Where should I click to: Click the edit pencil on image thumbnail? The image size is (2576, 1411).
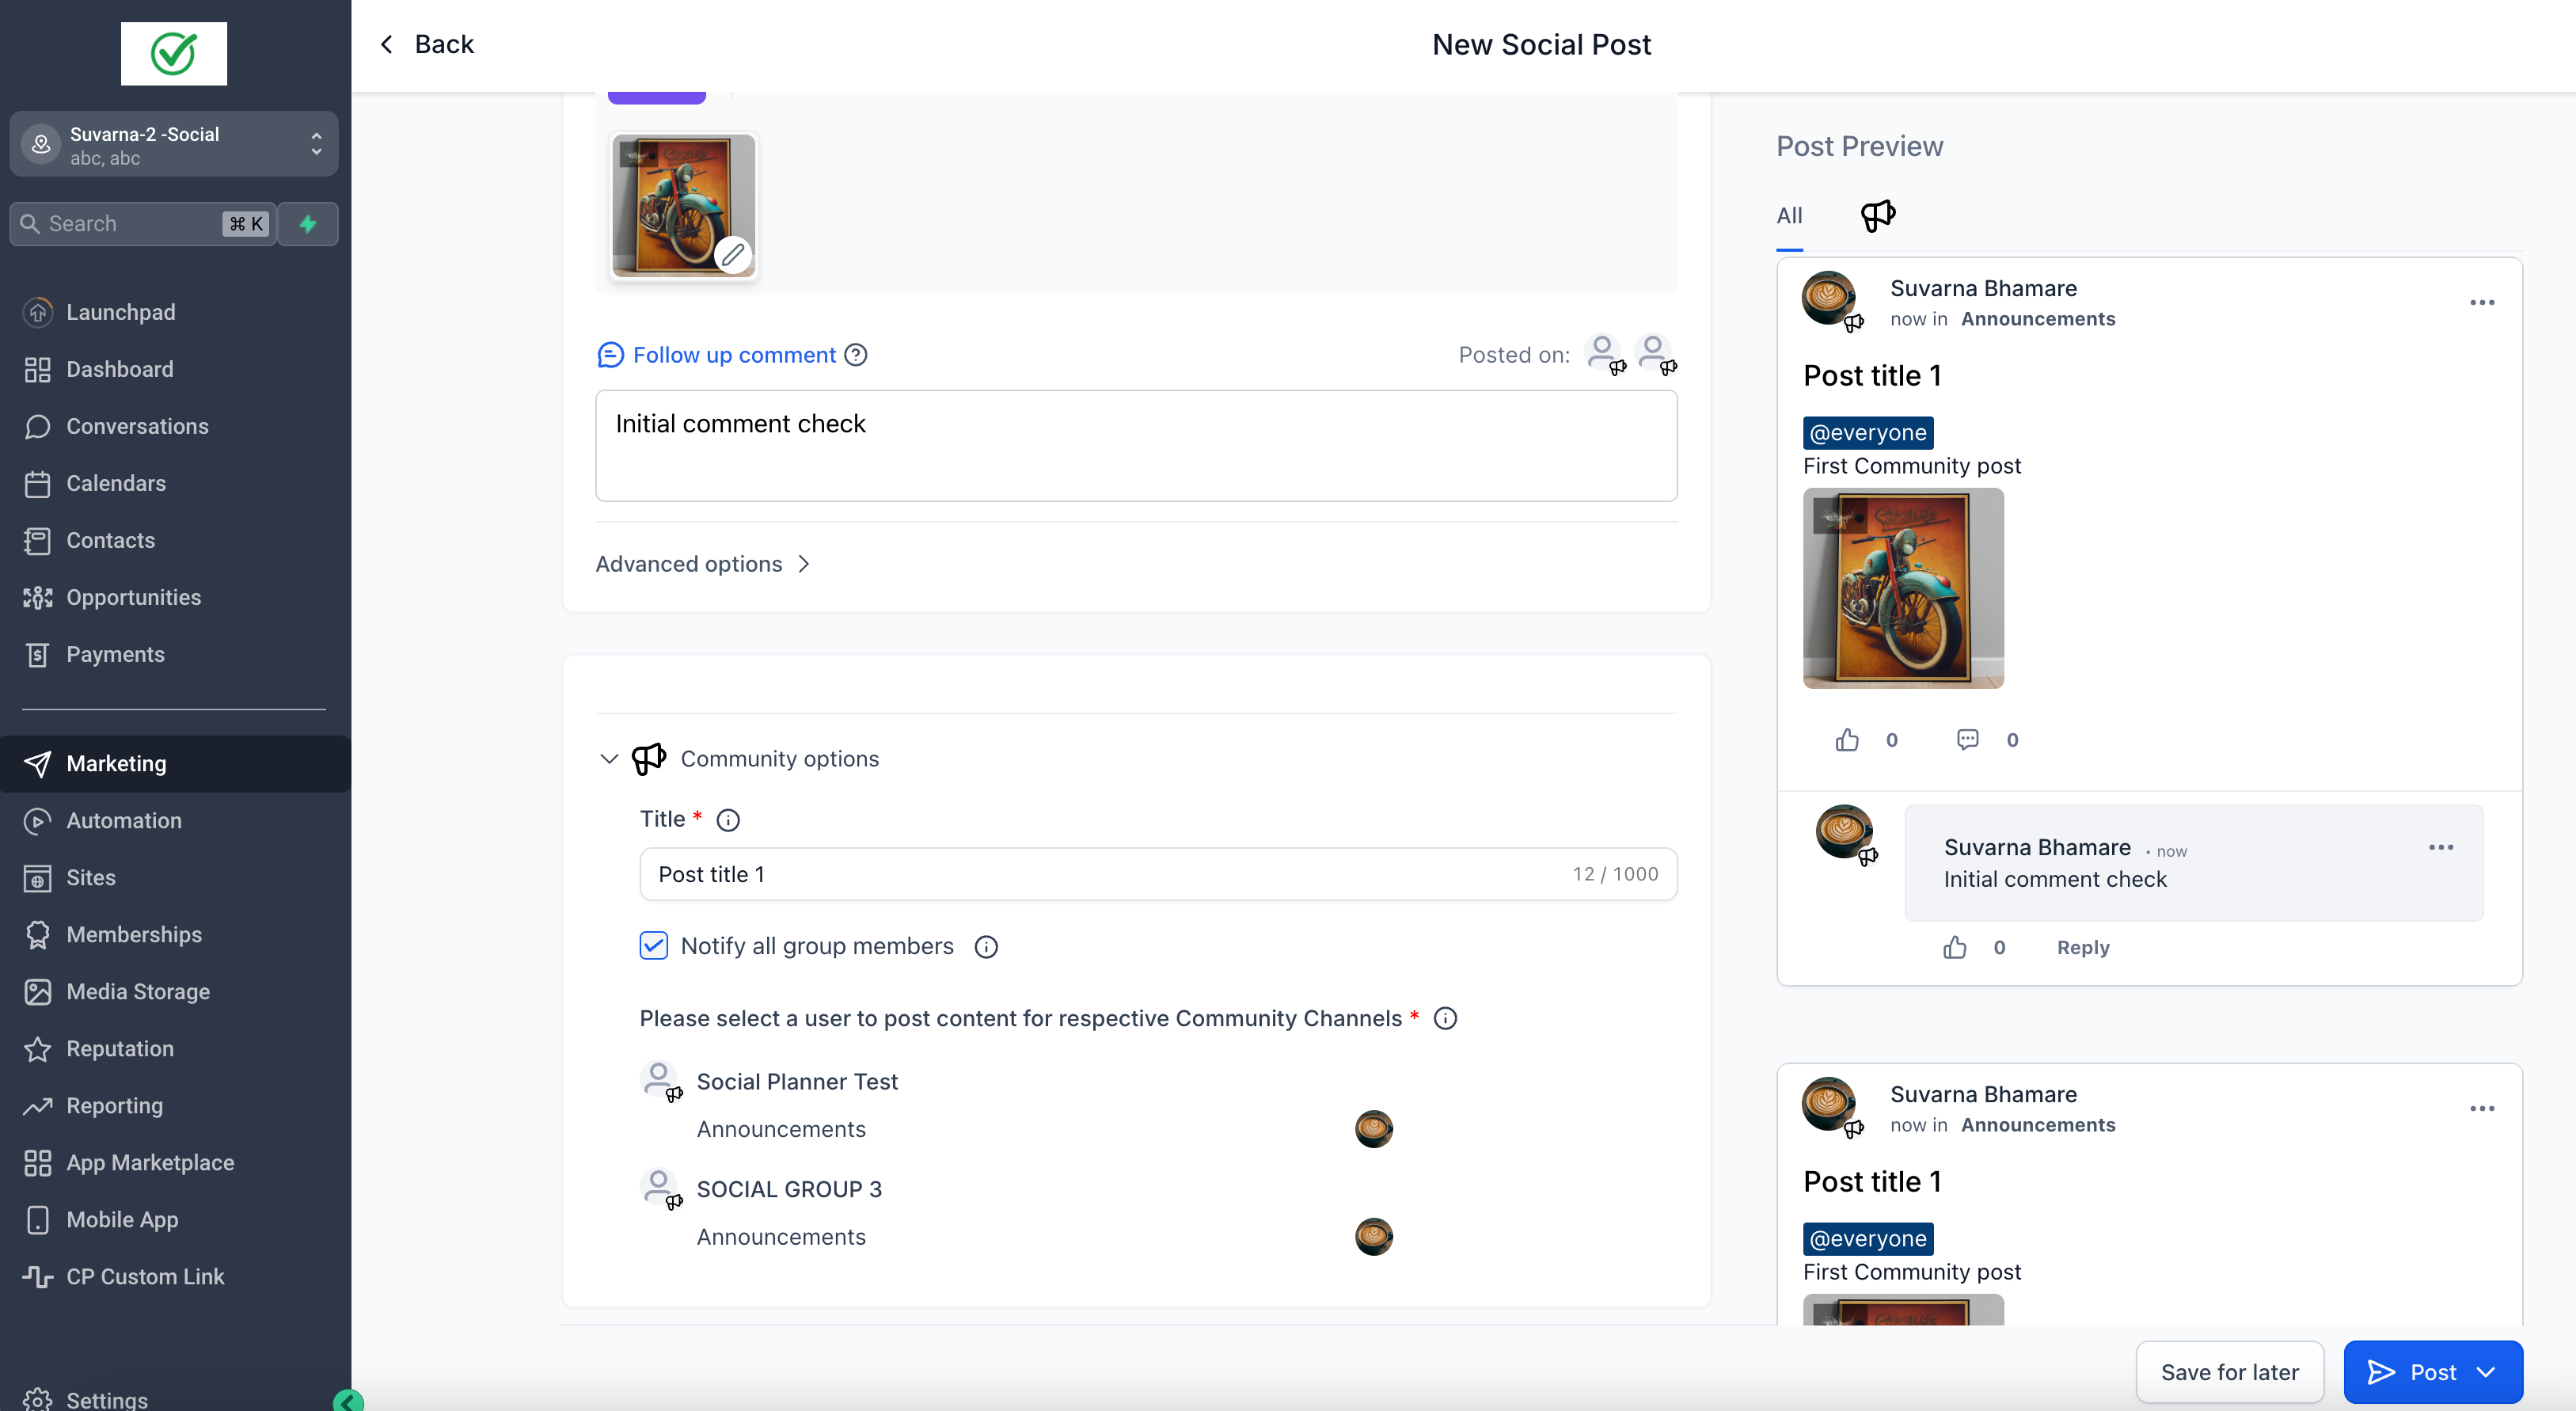pos(733,254)
